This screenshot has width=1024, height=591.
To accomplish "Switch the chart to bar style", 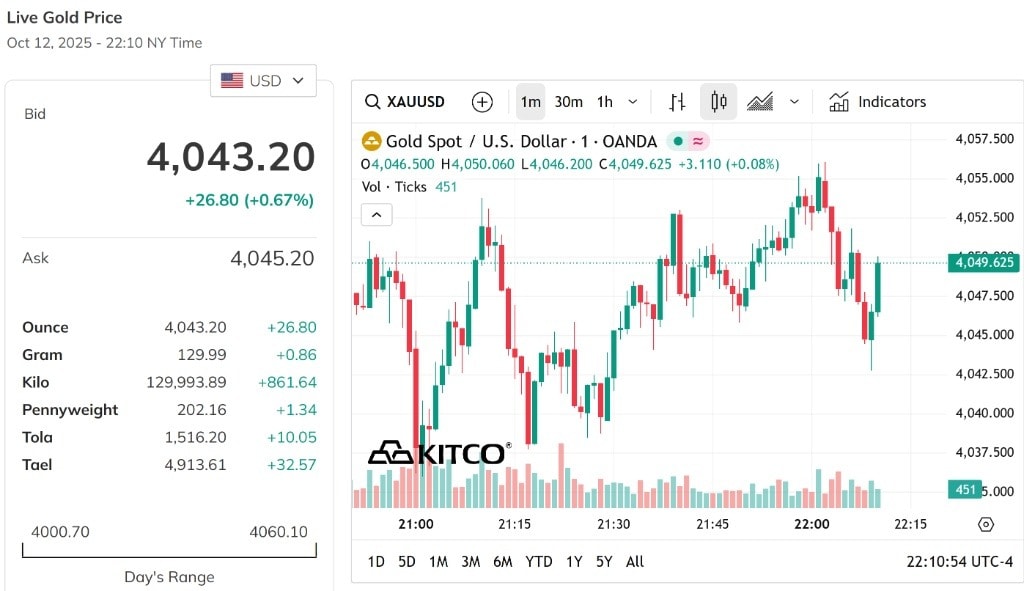I will pos(677,102).
